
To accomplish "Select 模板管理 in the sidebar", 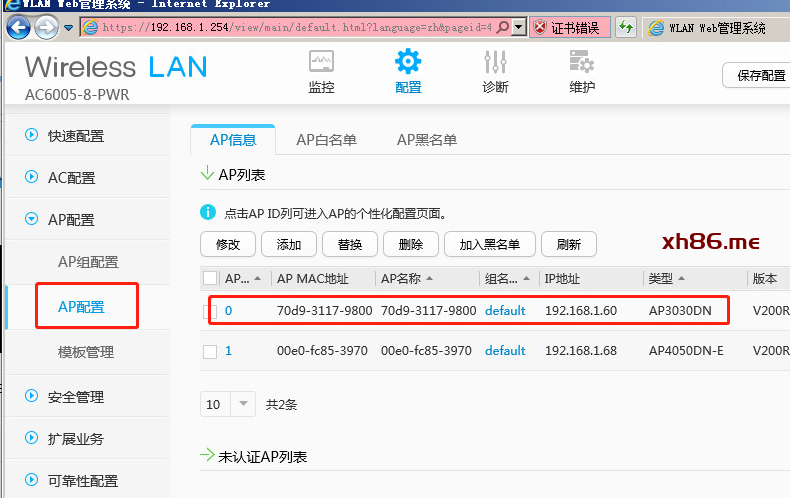I will pyautogui.click(x=86, y=352).
